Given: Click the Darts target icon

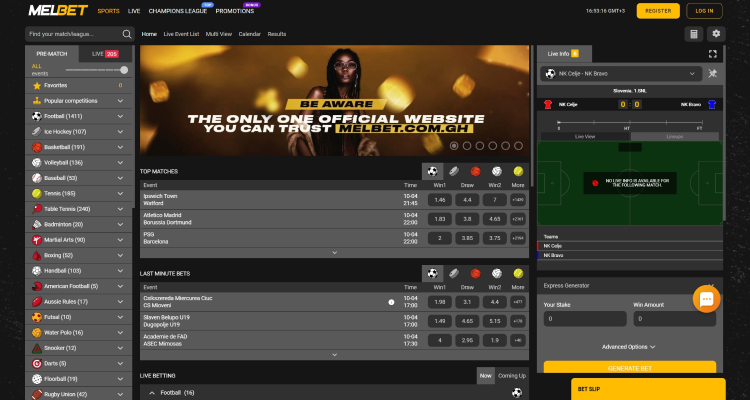Looking at the screenshot, I should point(37,364).
